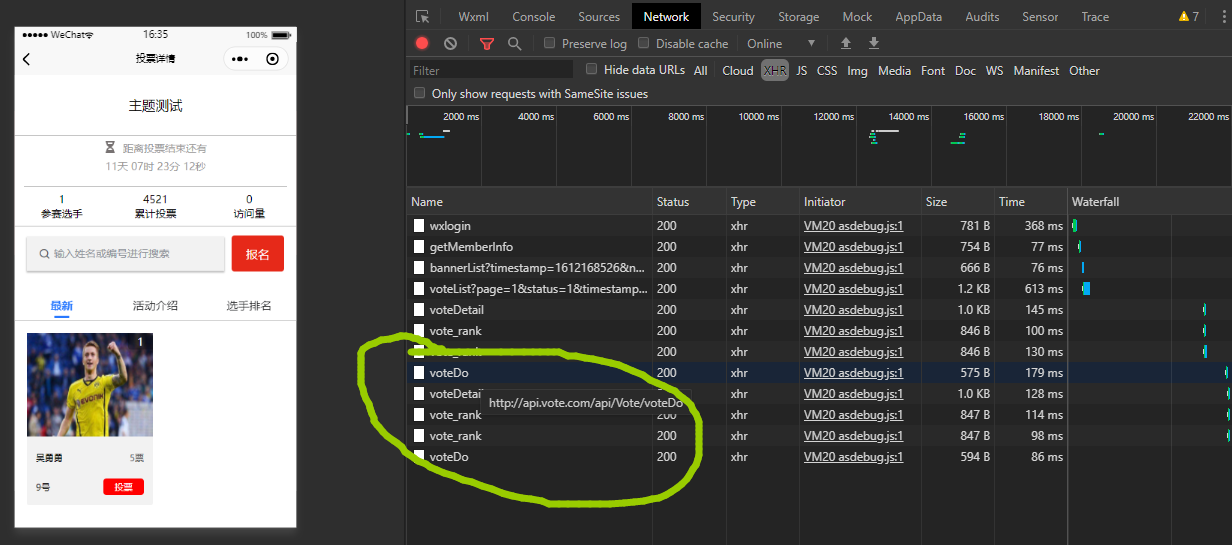Sort requests by Size column header
Screen dimensions: 1232x545
click(x=958, y=202)
